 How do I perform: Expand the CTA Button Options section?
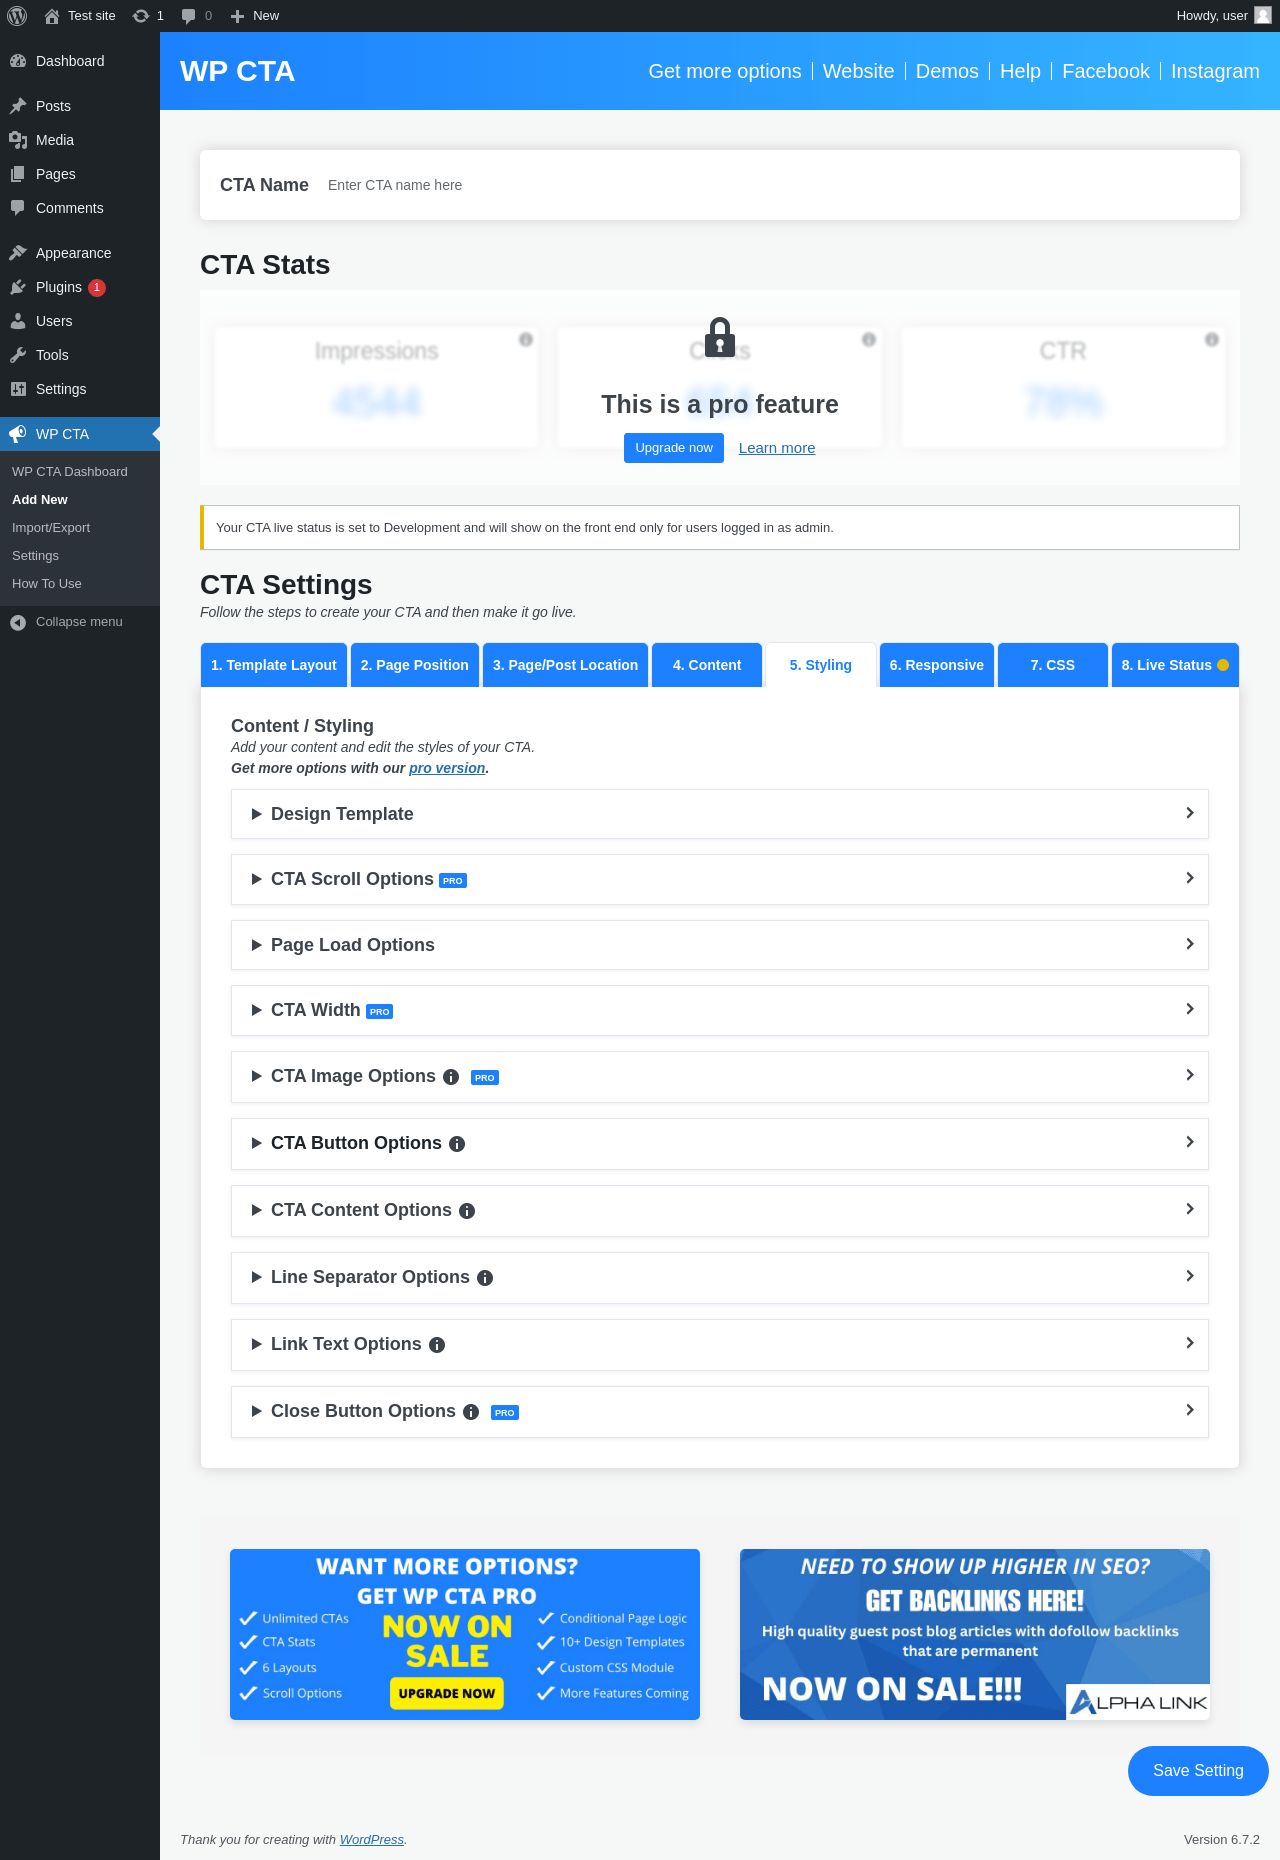point(720,1143)
